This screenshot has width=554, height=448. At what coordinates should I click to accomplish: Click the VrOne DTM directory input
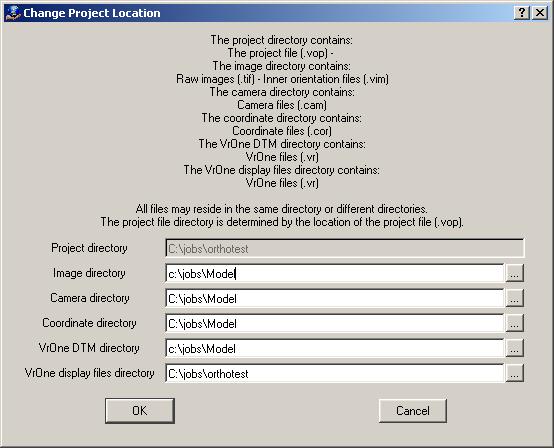[335, 349]
